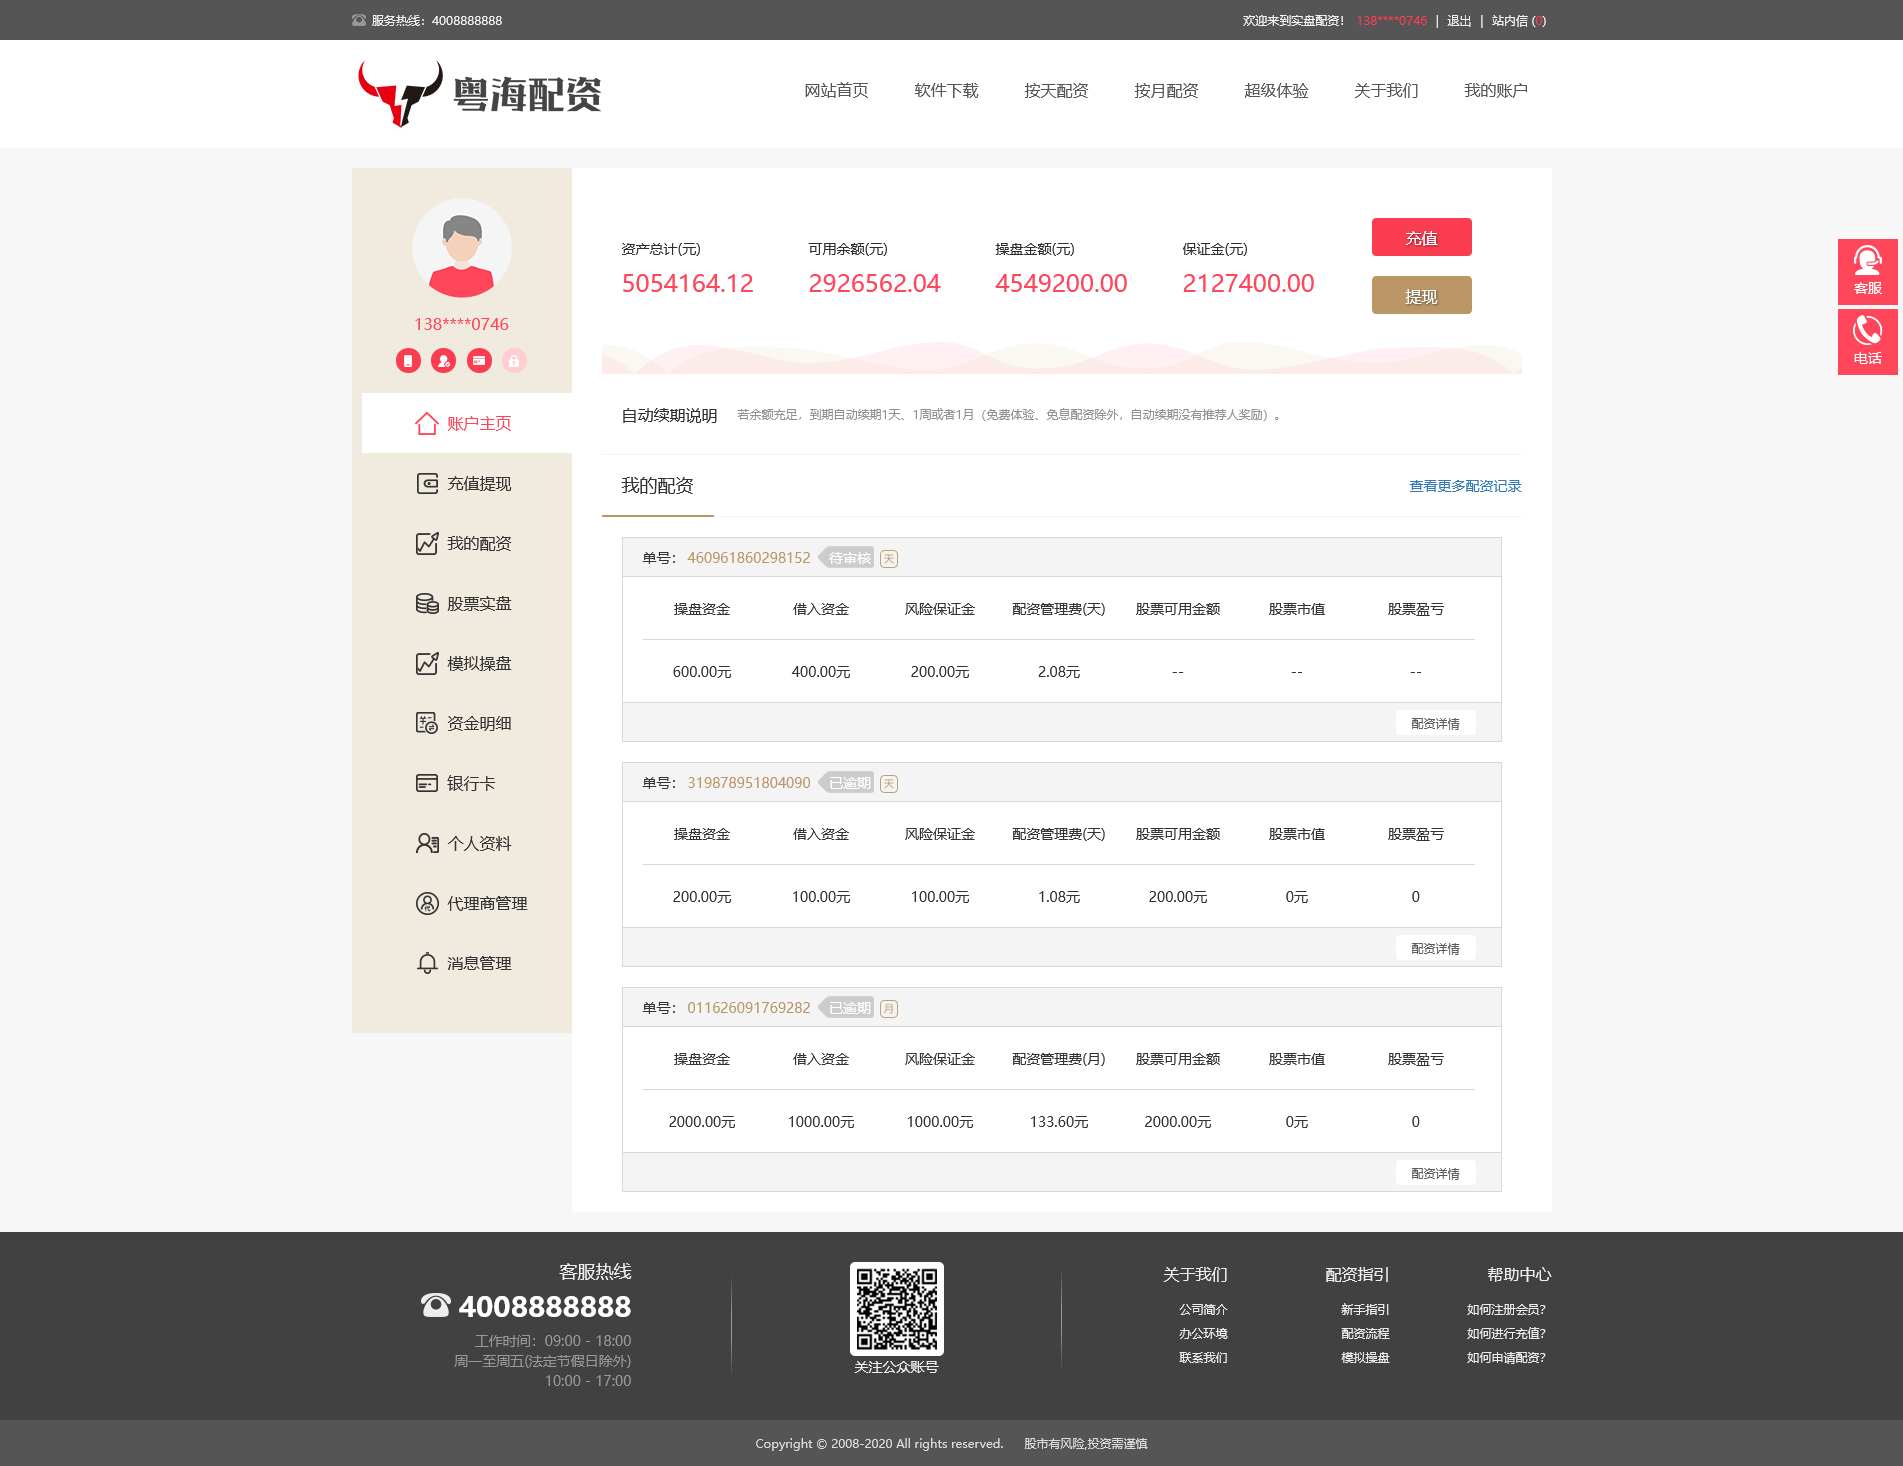The width and height of the screenshot is (1903, 1466).
Task: Click 已逾期 tag on order 319878951804090
Action: click(847, 783)
